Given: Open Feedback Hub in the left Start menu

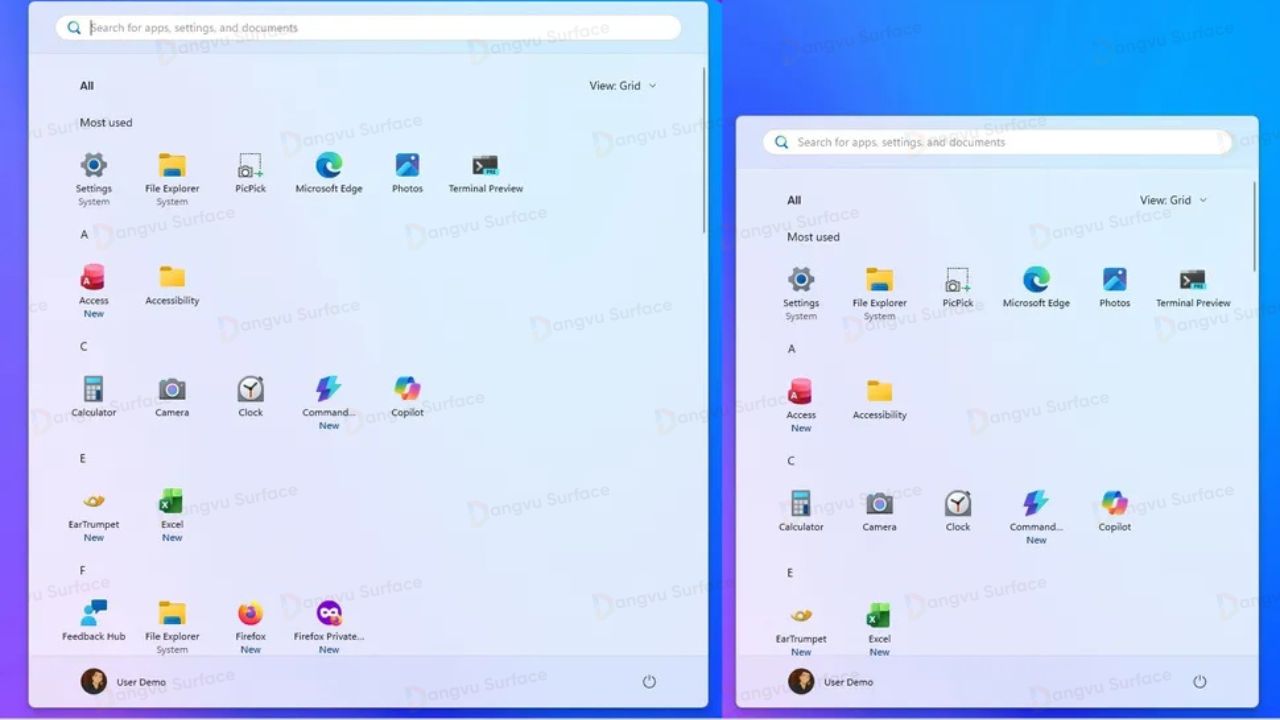Looking at the screenshot, I should pyautogui.click(x=94, y=621).
